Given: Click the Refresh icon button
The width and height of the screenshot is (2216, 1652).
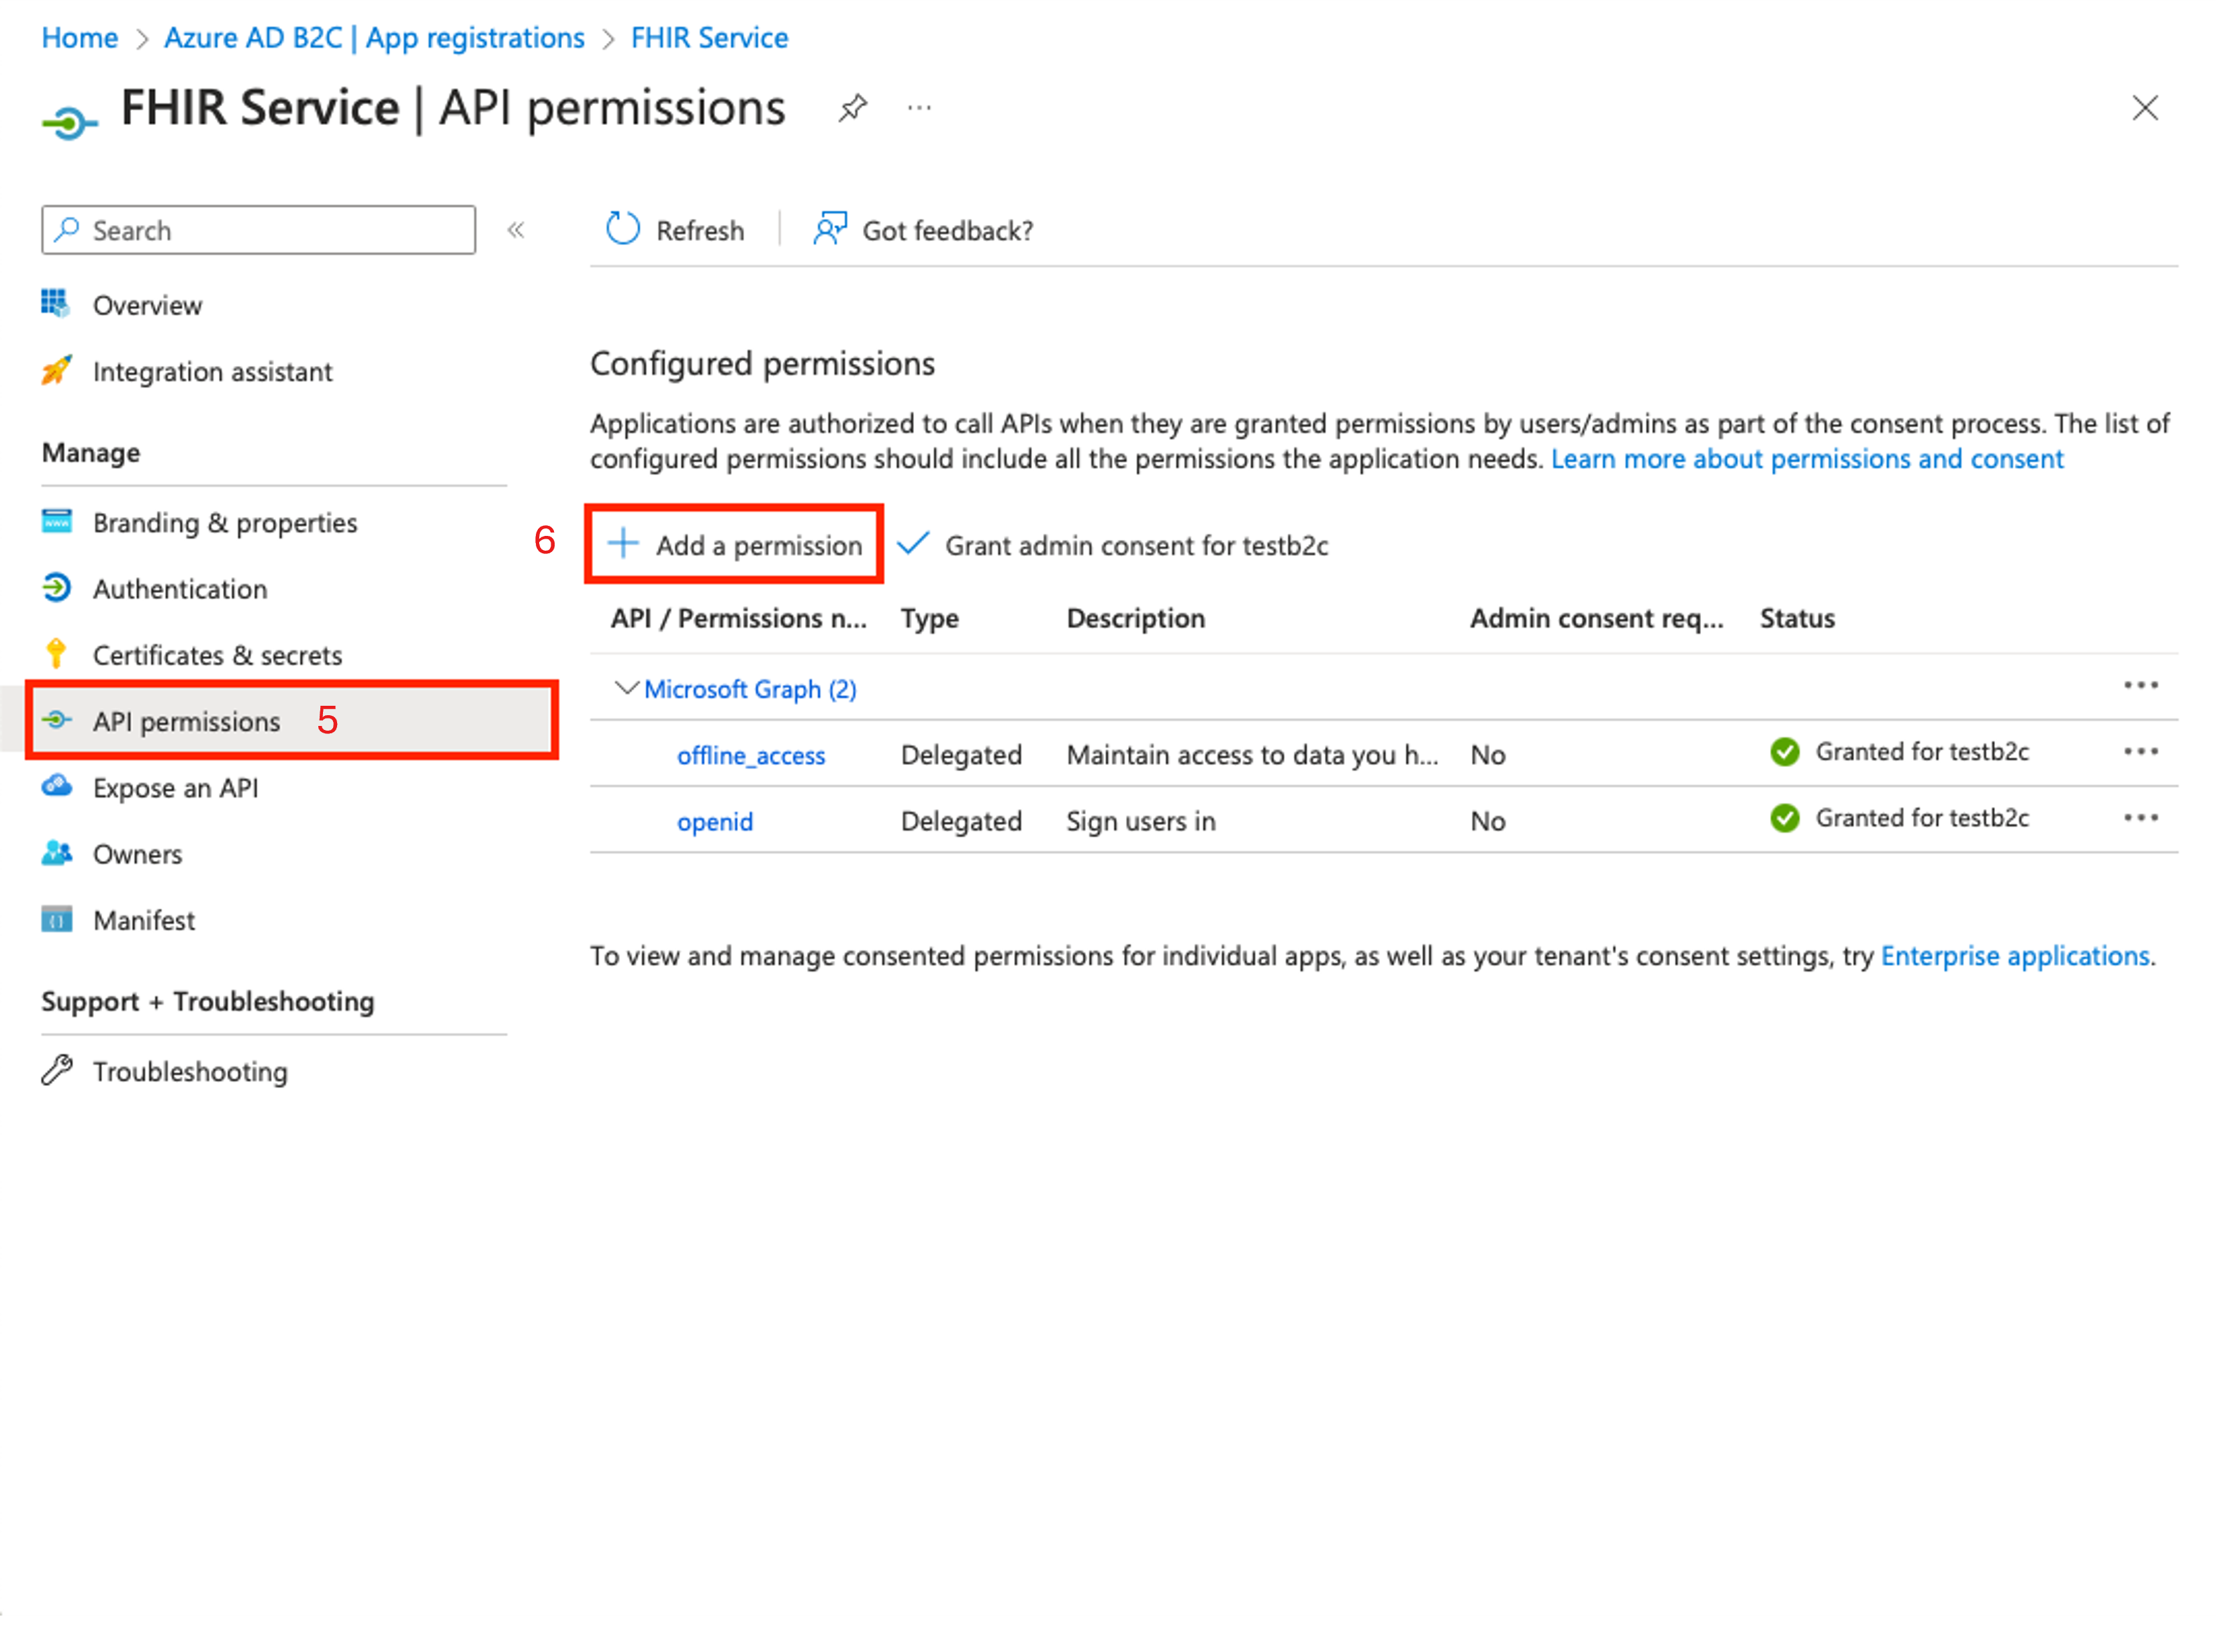Looking at the screenshot, I should click(623, 230).
